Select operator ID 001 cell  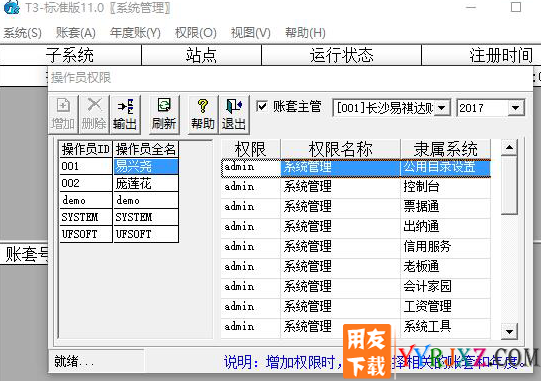coord(86,166)
